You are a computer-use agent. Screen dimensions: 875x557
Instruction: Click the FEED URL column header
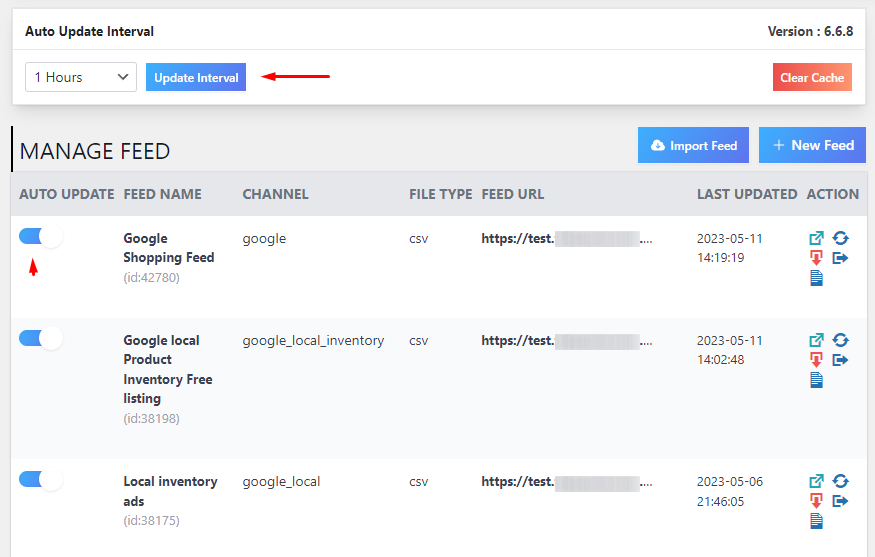[512, 194]
